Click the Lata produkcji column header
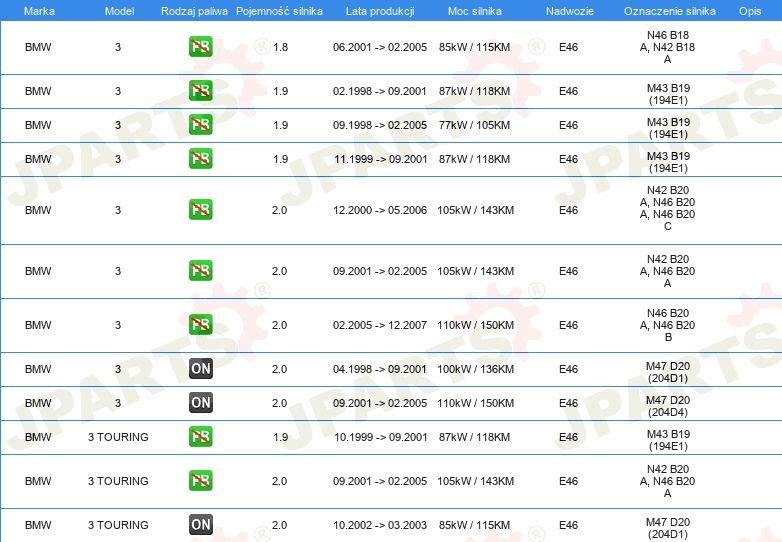 [380, 11]
